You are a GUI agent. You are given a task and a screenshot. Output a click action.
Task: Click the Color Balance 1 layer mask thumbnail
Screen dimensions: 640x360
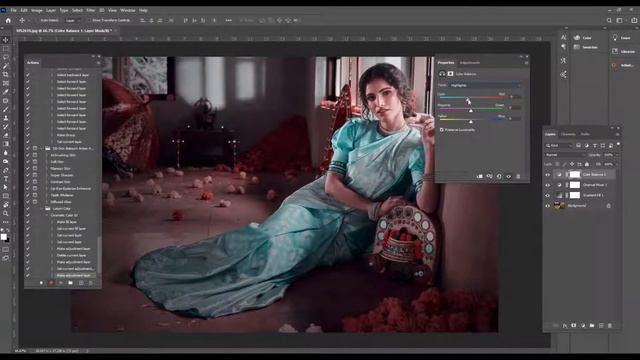pos(575,175)
